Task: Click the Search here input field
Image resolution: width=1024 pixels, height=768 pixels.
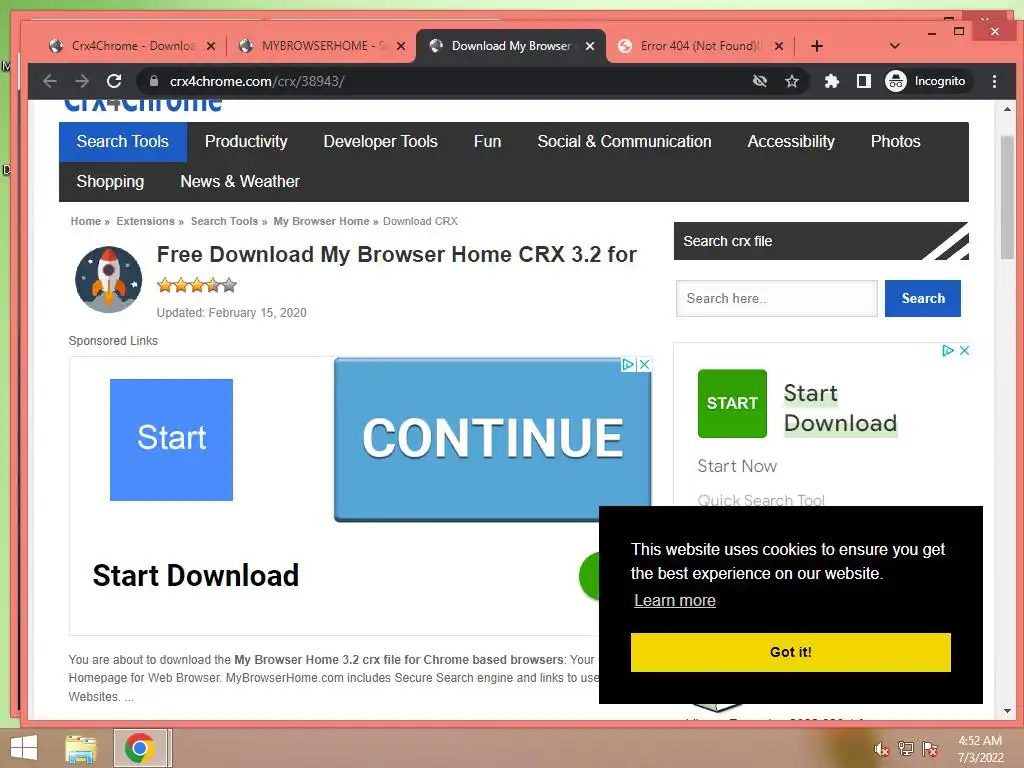Action: pos(776,298)
